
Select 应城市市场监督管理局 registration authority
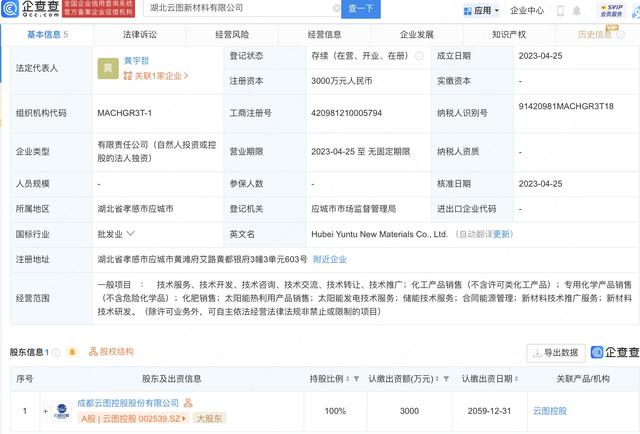tap(353, 209)
